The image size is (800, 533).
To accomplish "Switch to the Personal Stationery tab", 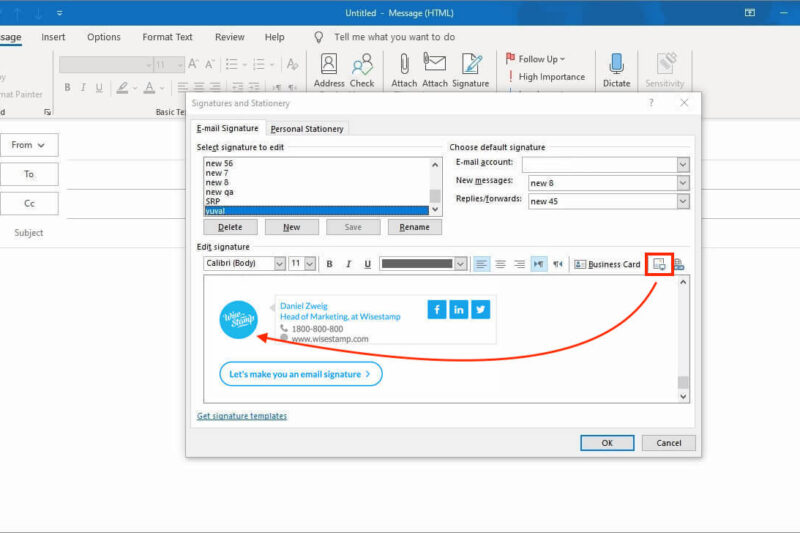I will (307, 129).
